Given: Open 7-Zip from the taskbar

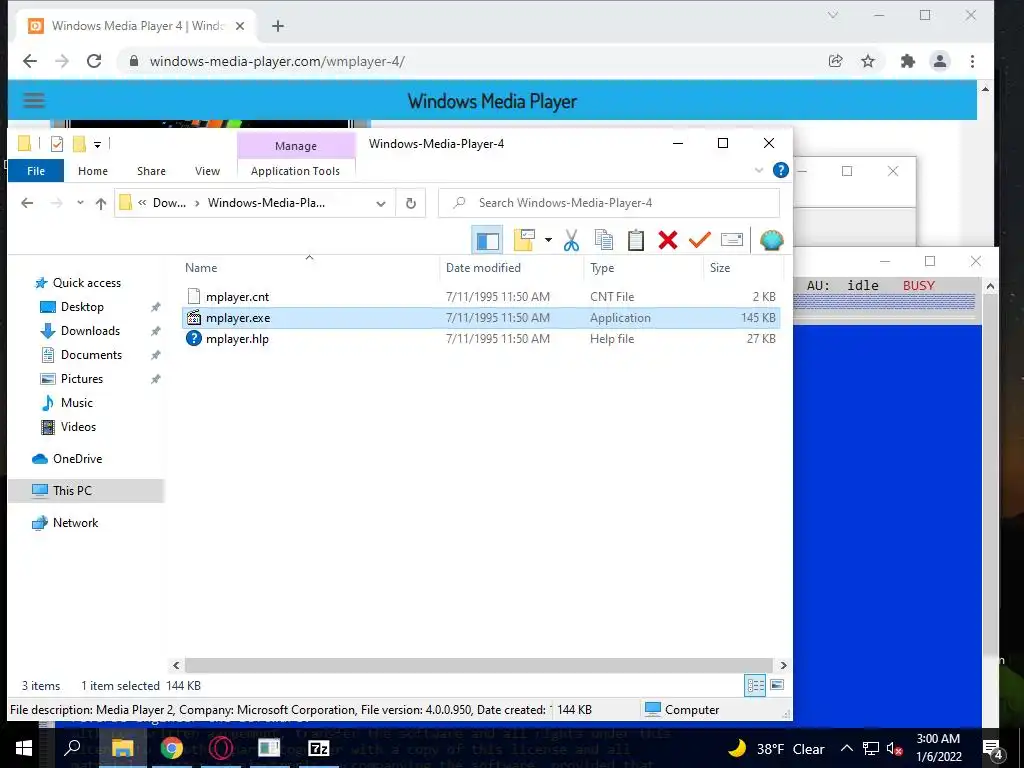Looking at the screenshot, I should coord(319,748).
